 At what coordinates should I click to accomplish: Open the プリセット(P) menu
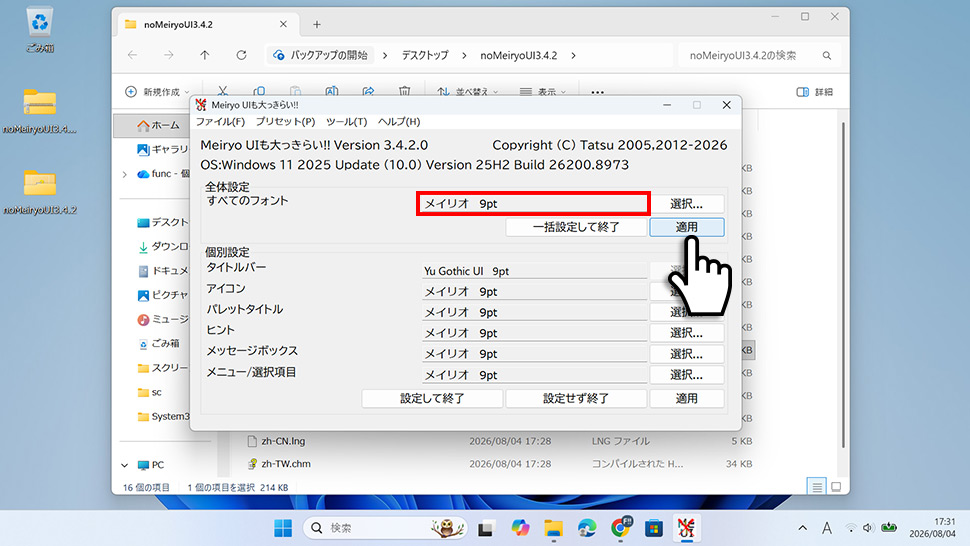285,122
